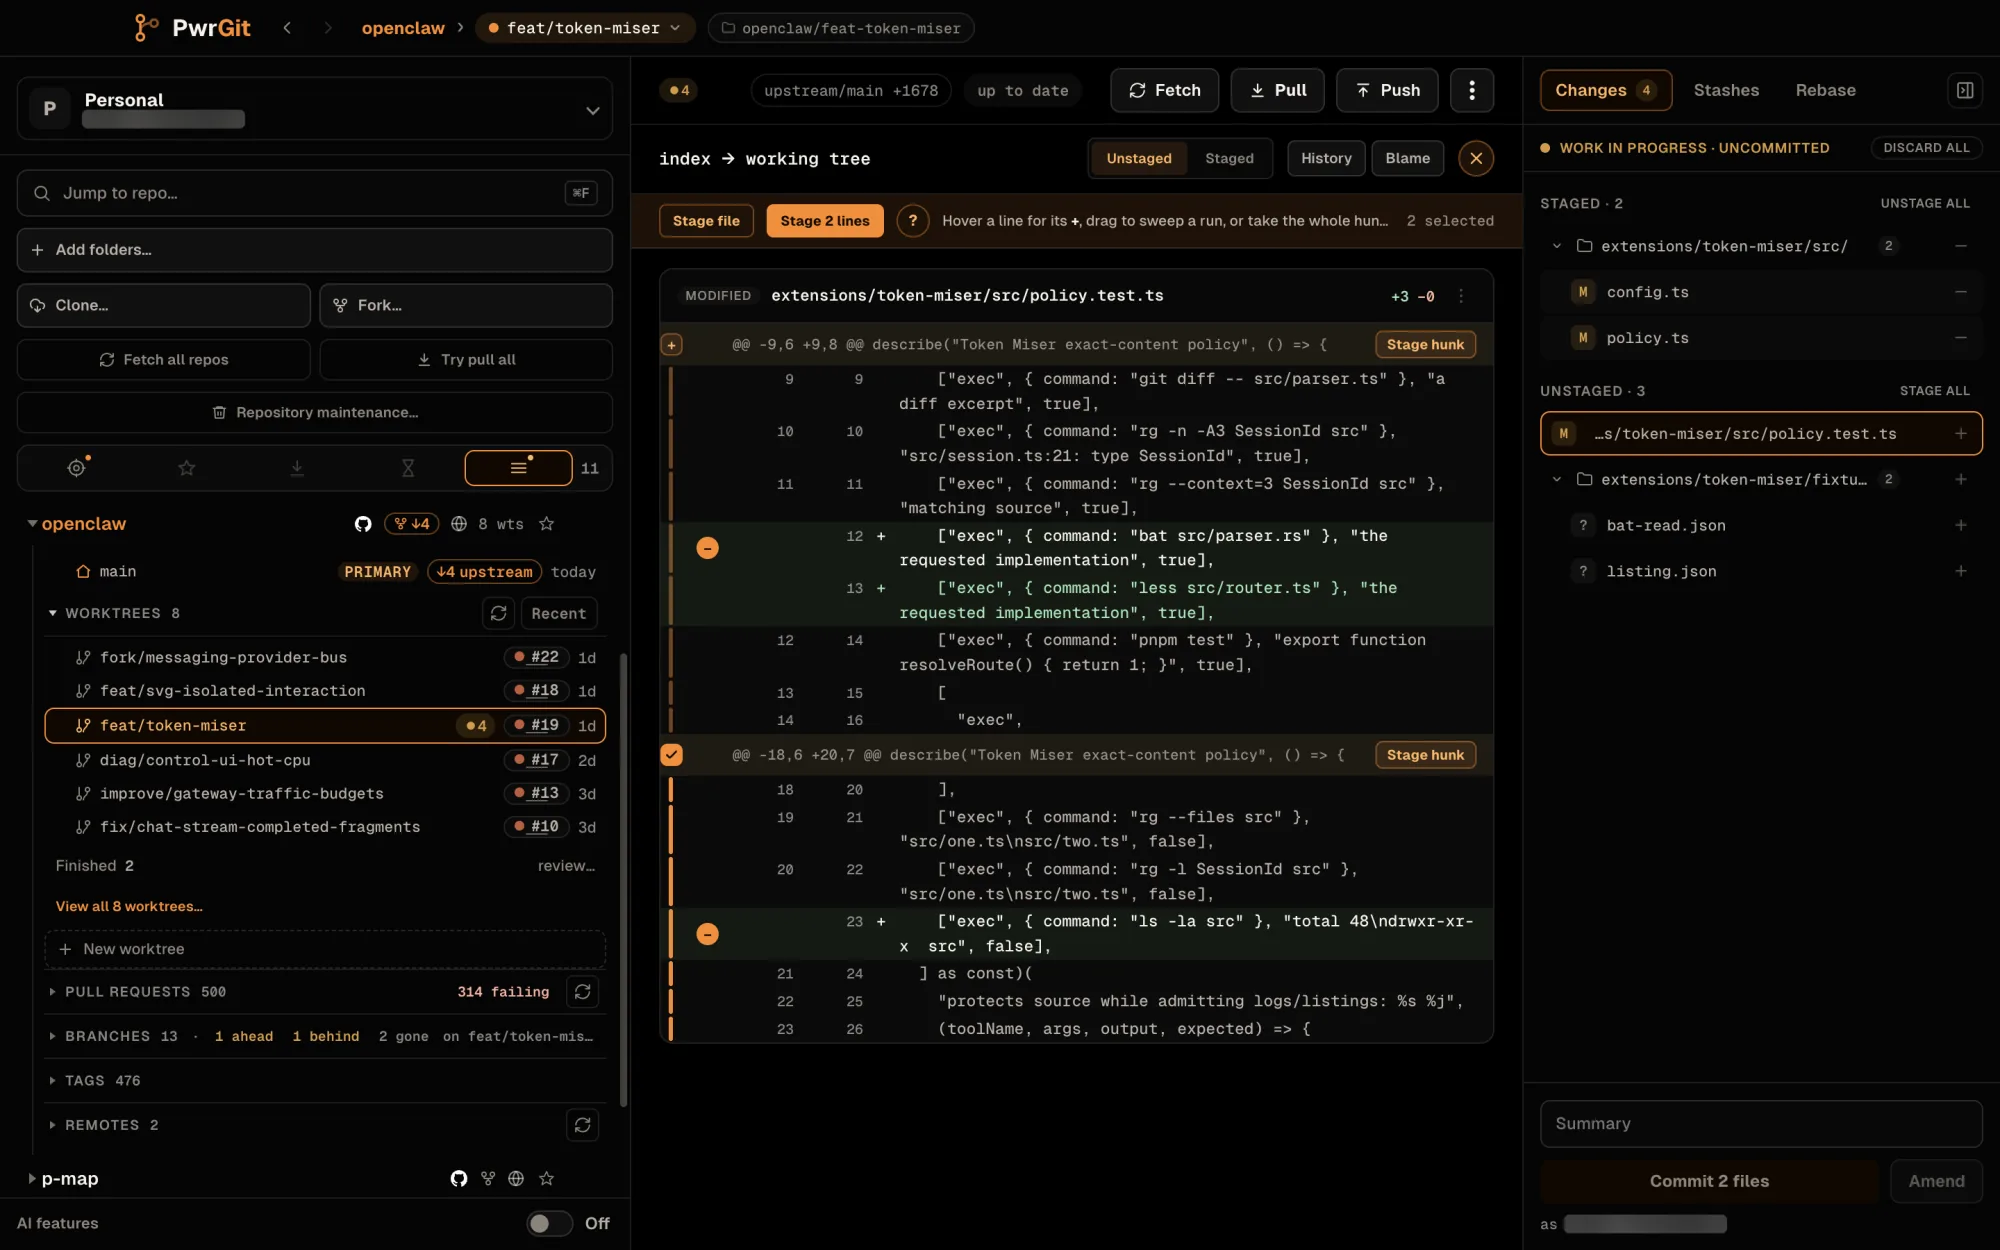Refresh the pull requests section
Viewport: 2000px width, 1250px height.
pyautogui.click(x=582, y=992)
